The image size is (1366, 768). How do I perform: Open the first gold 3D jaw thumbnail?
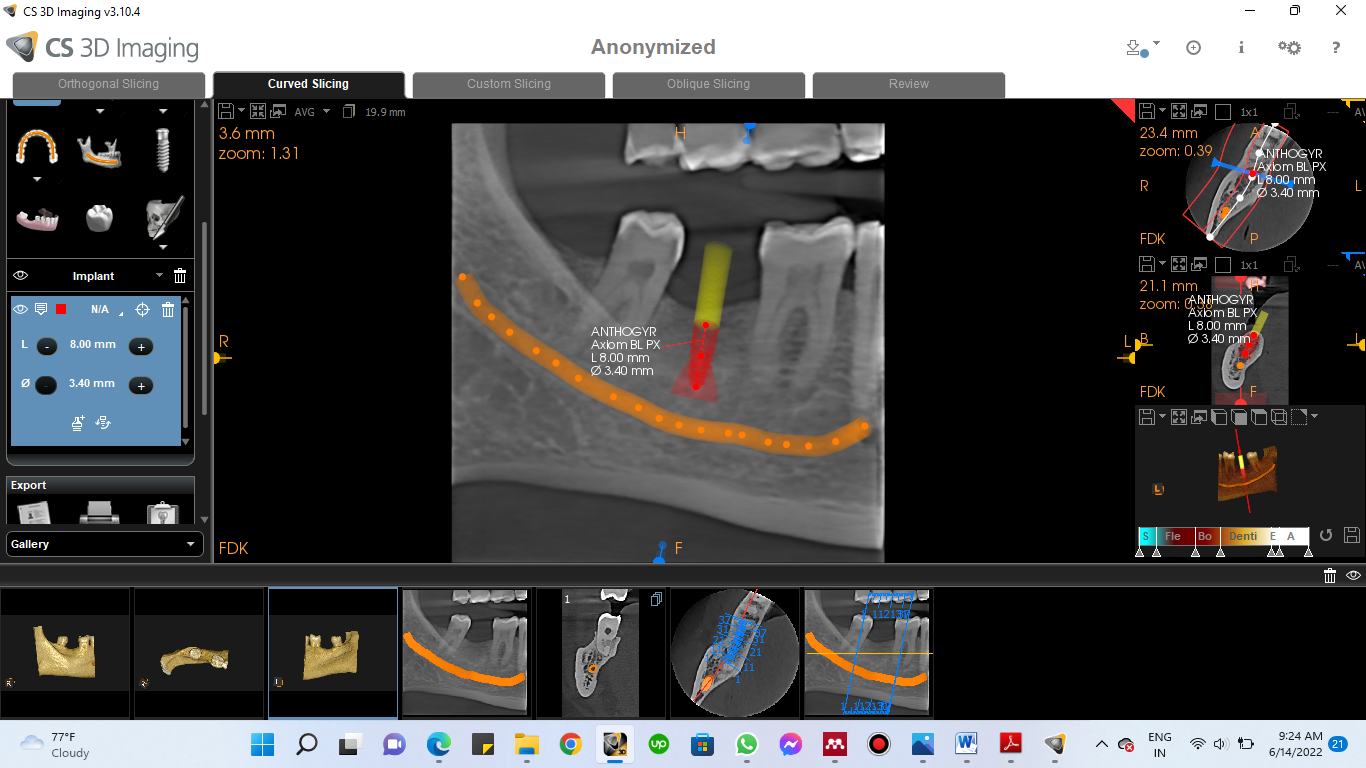tap(65, 653)
